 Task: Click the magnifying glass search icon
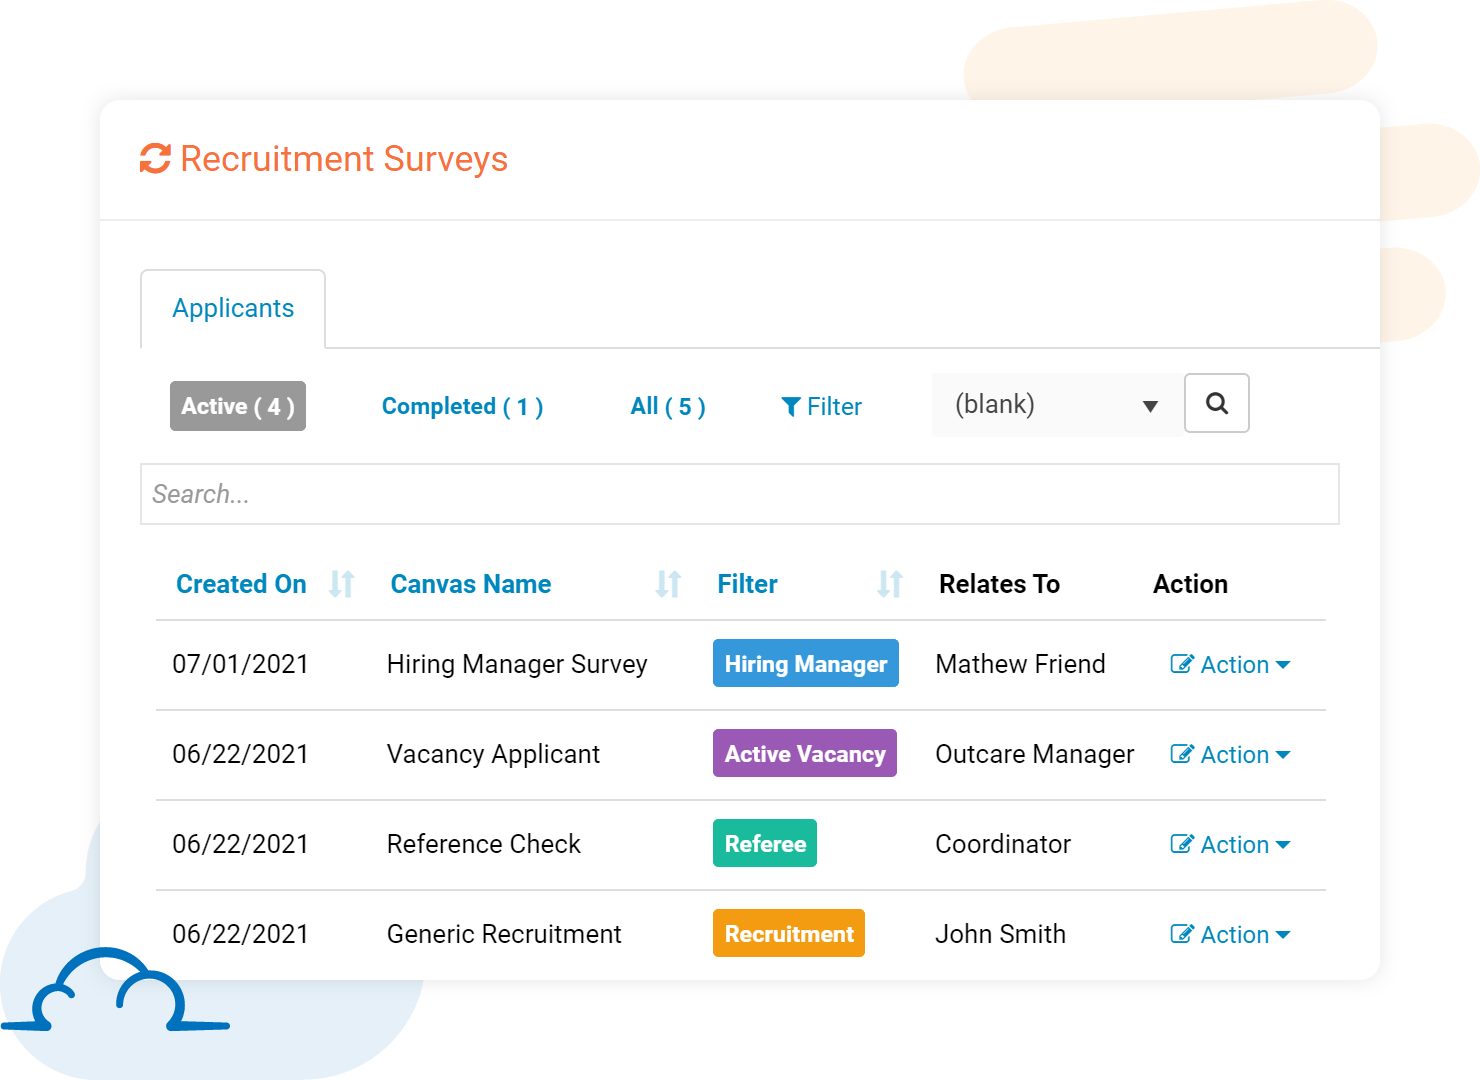[x=1217, y=403]
